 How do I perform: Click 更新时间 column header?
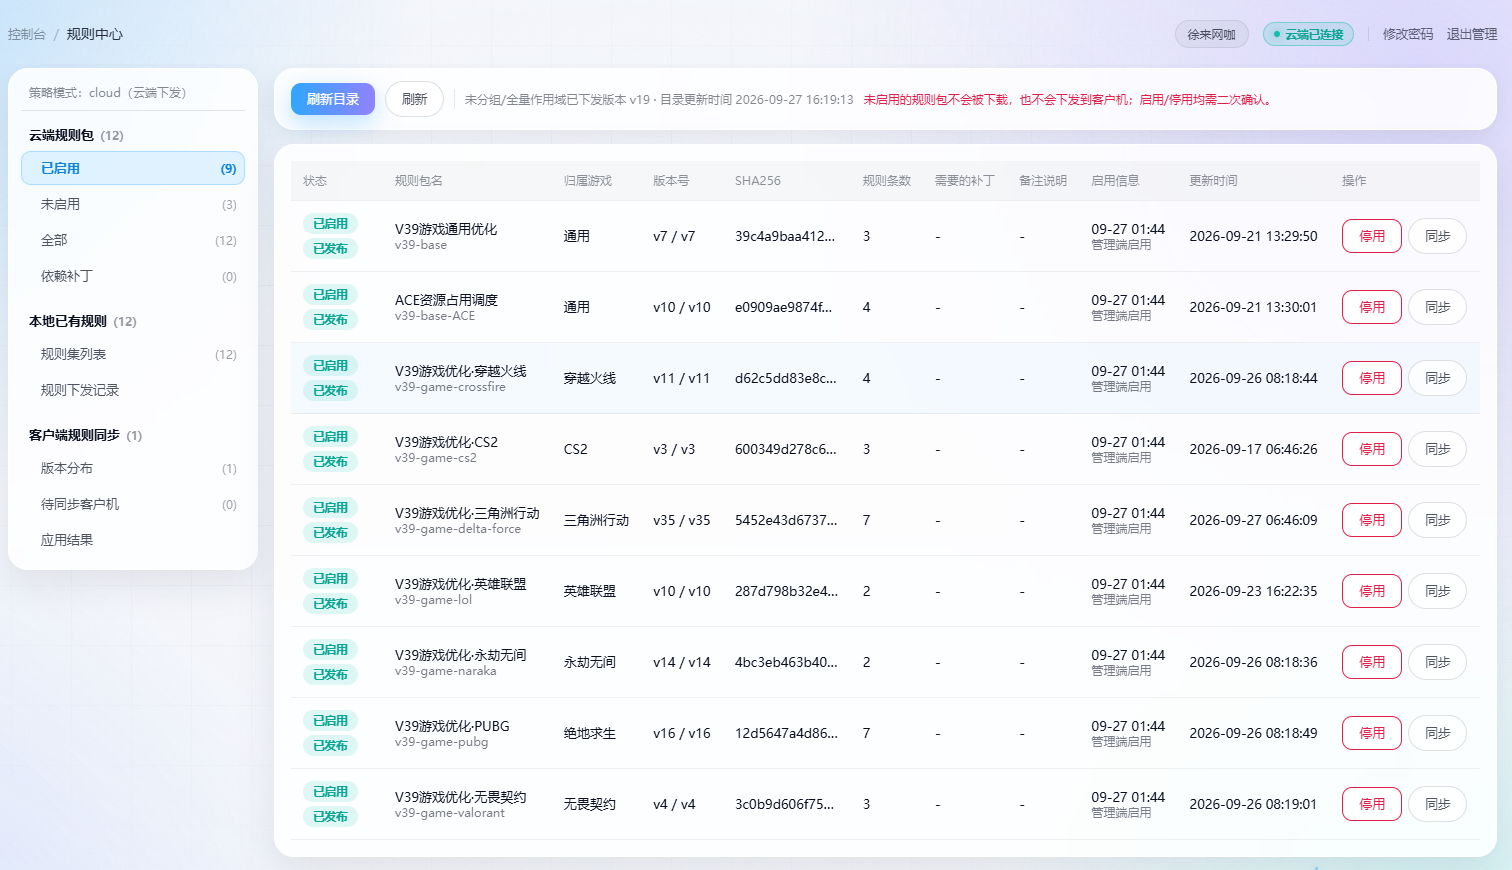[x=1213, y=181]
